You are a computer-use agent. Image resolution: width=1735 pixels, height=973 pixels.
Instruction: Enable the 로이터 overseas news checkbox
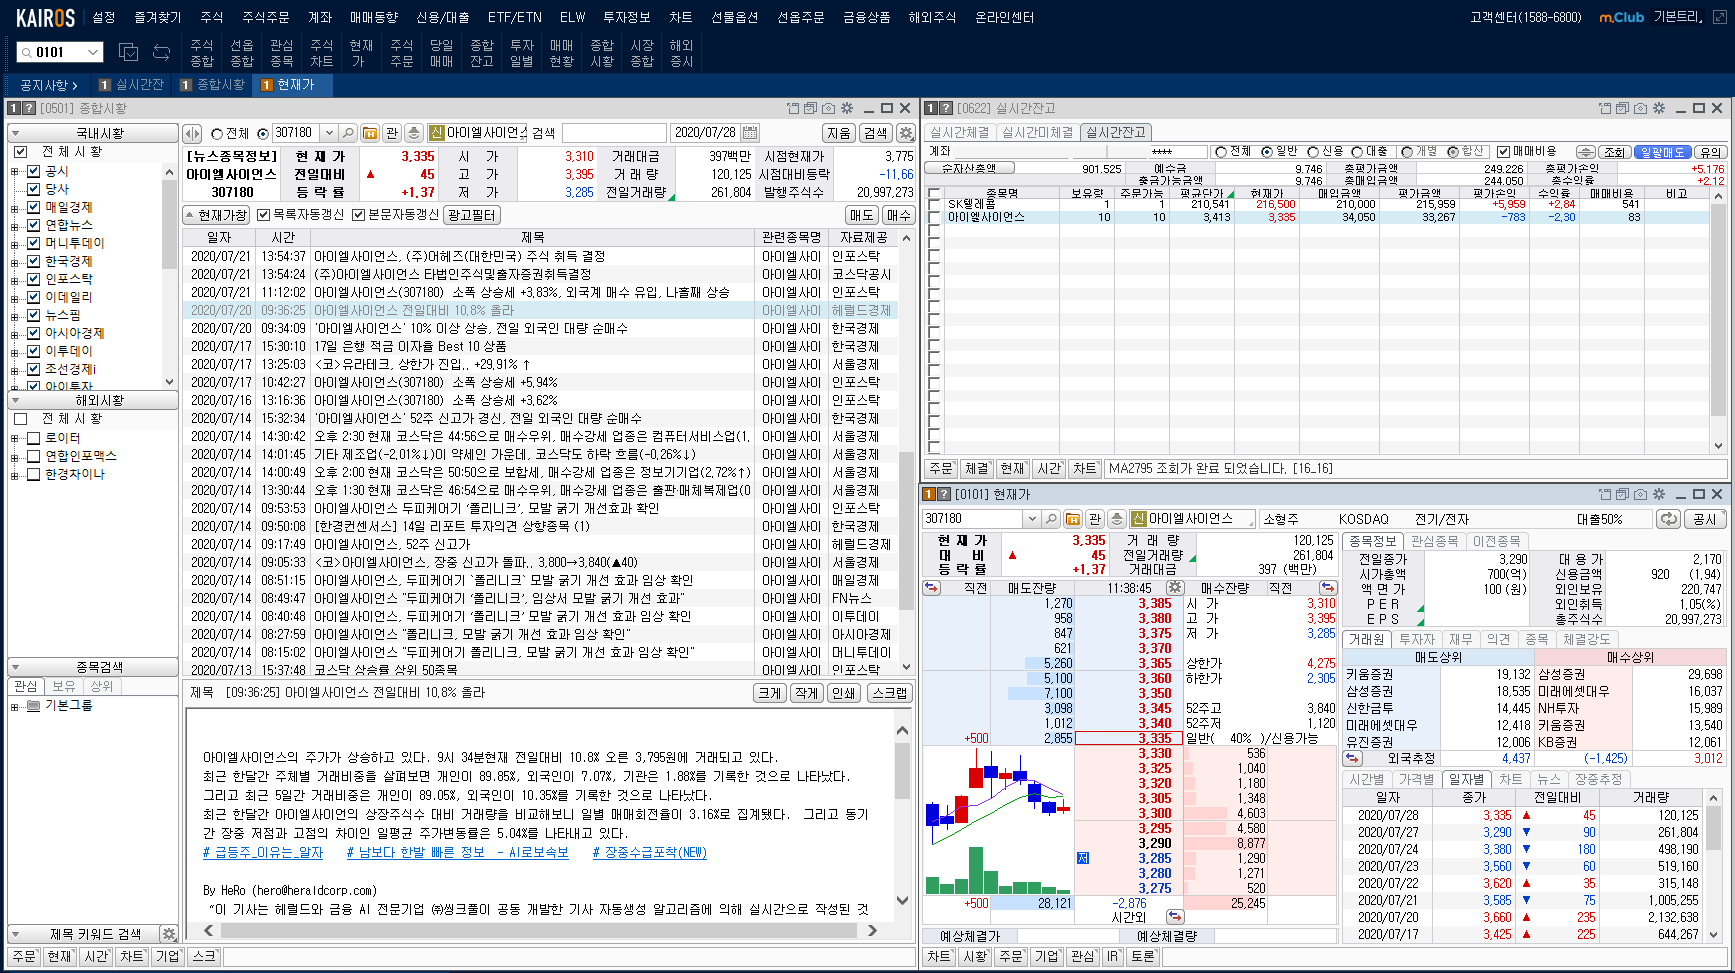click(x=34, y=438)
